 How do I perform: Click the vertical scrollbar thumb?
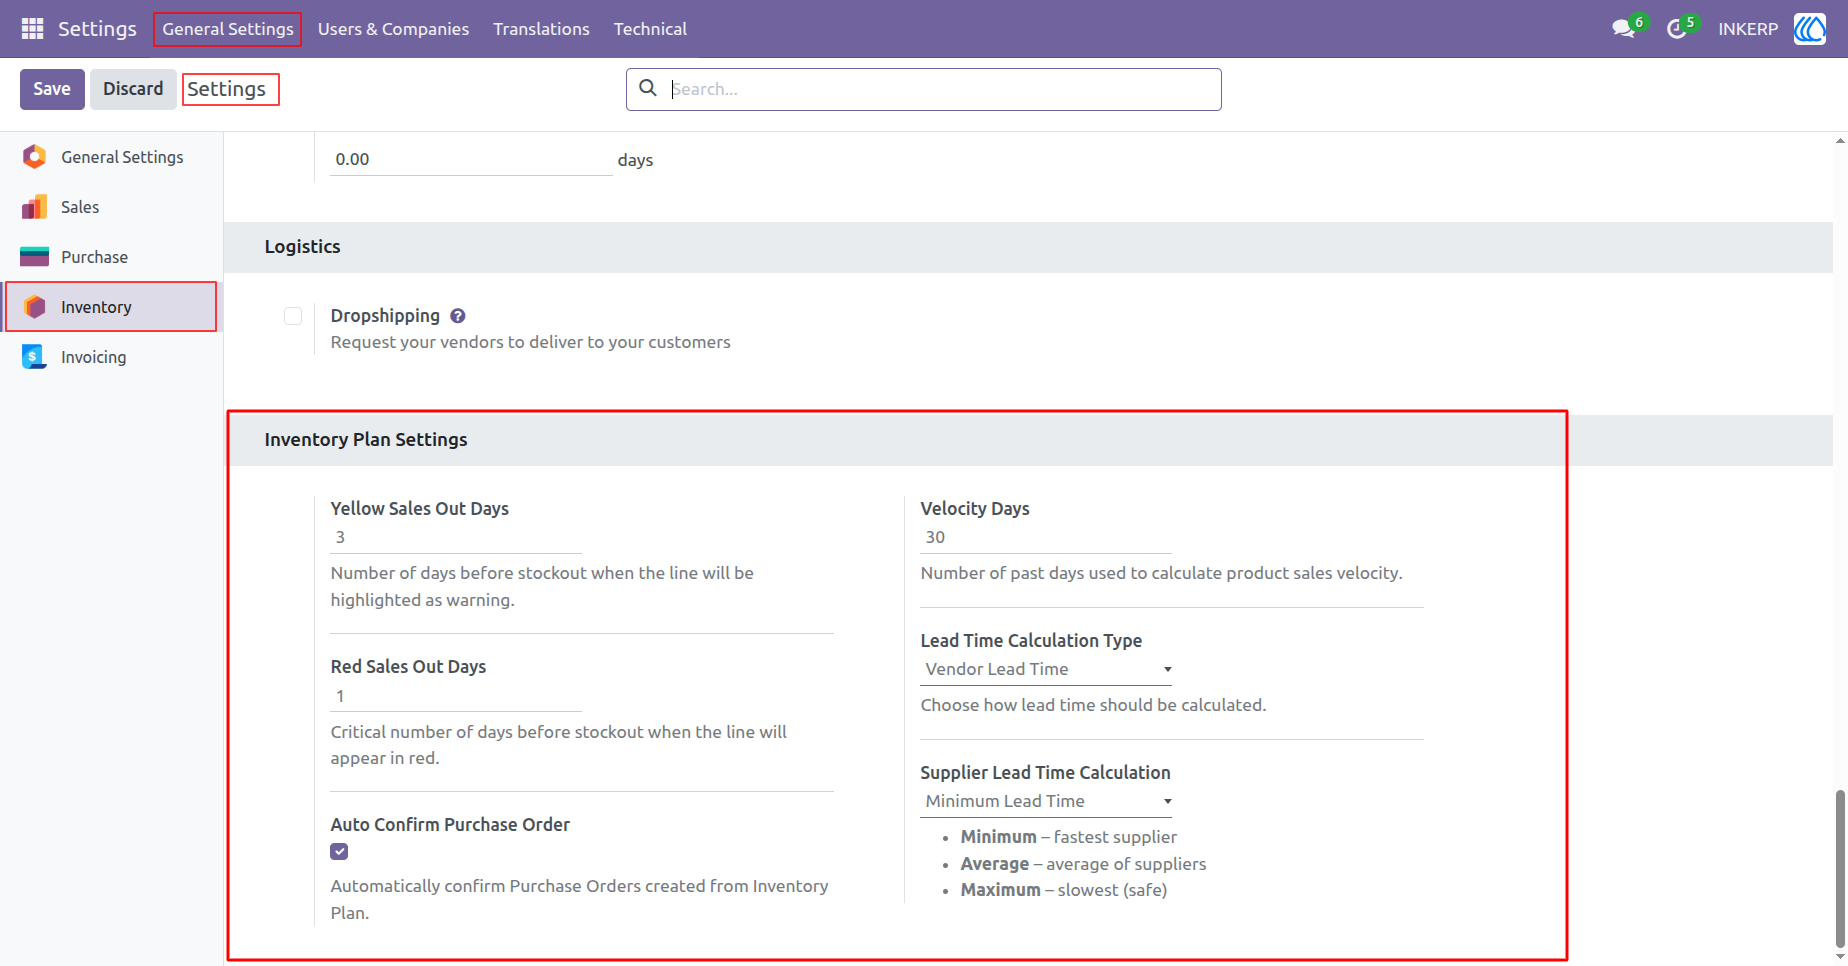(x=1840, y=867)
